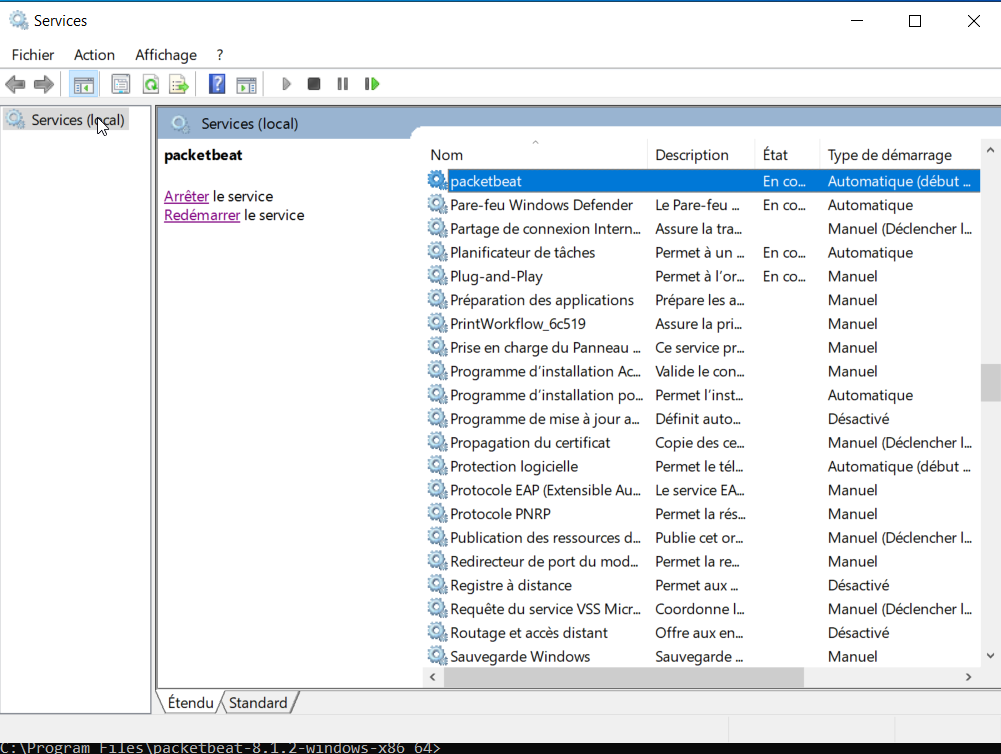1001x754 pixels.
Task: Click the Refresh toolbar icon
Action: tap(150, 84)
